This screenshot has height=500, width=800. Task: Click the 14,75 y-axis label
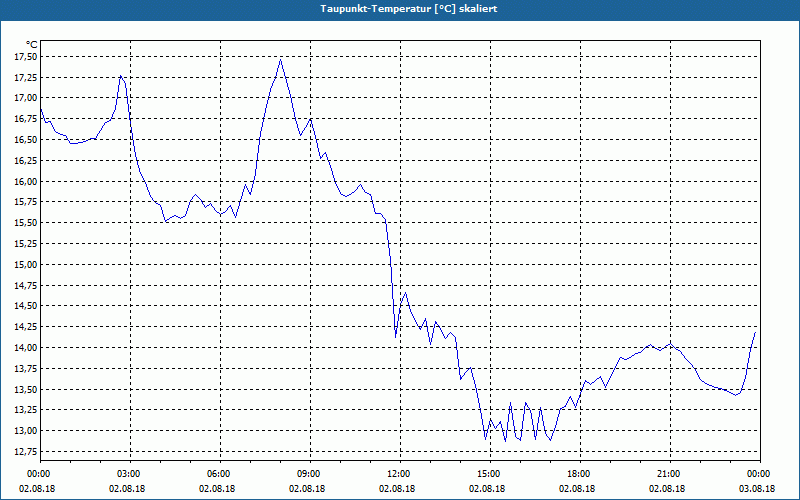(x=25, y=285)
